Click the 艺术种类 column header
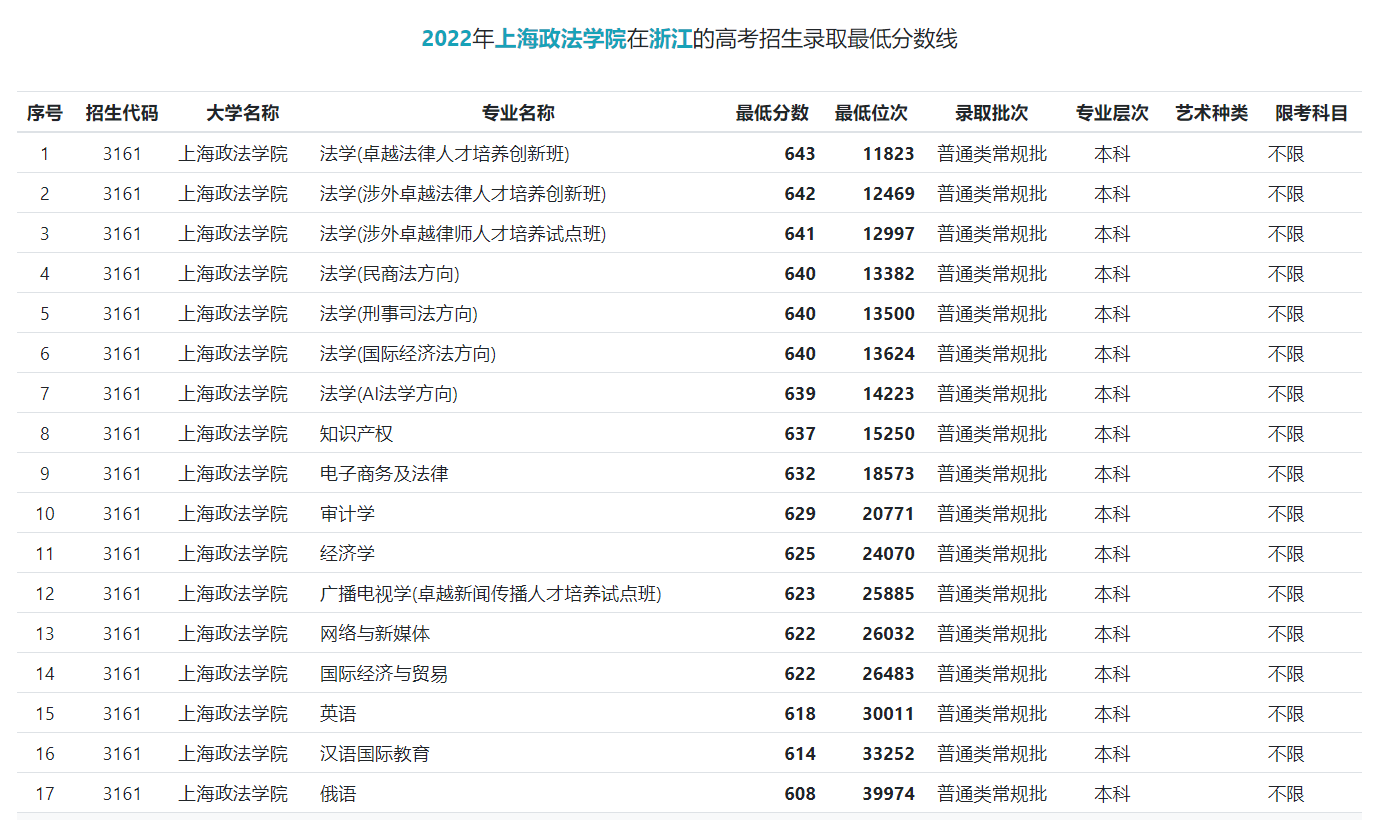This screenshot has width=1374, height=820. click(1212, 113)
